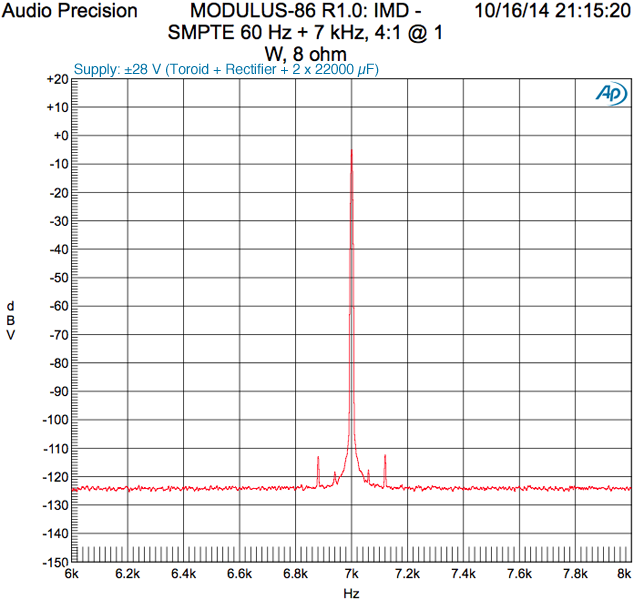Viewport: 644px width, 600px height.
Task: Click the '6.6k' x-axis label
Action: pyautogui.click(x=239, y=574)
